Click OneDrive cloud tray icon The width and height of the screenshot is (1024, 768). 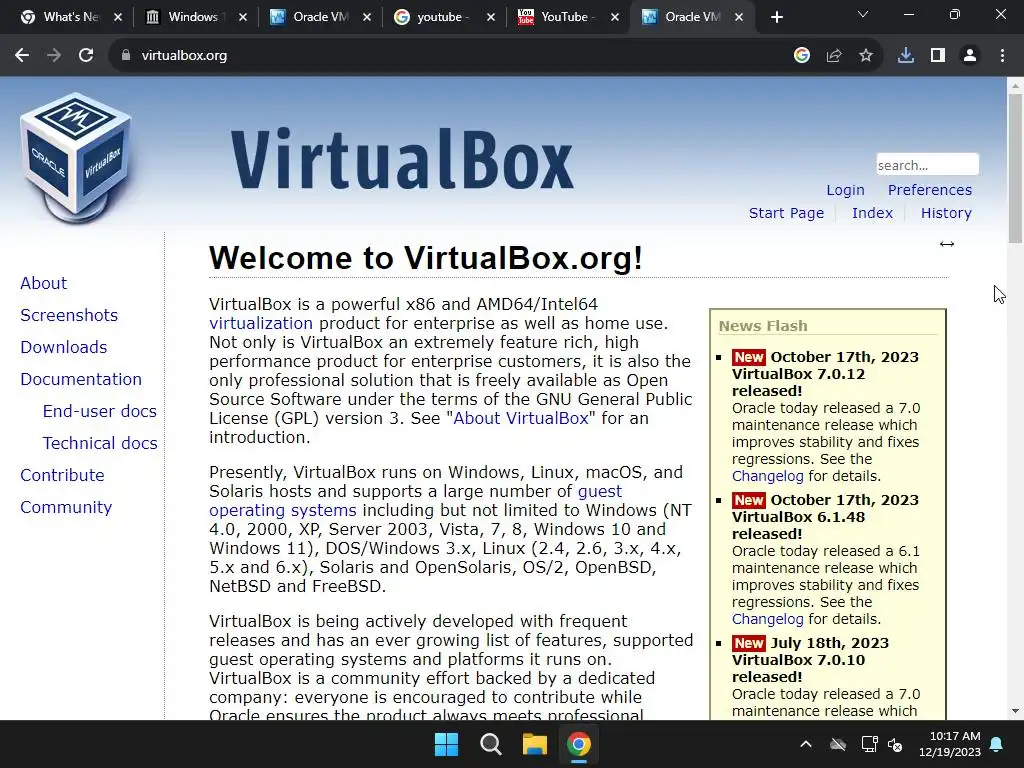(838, 744)
